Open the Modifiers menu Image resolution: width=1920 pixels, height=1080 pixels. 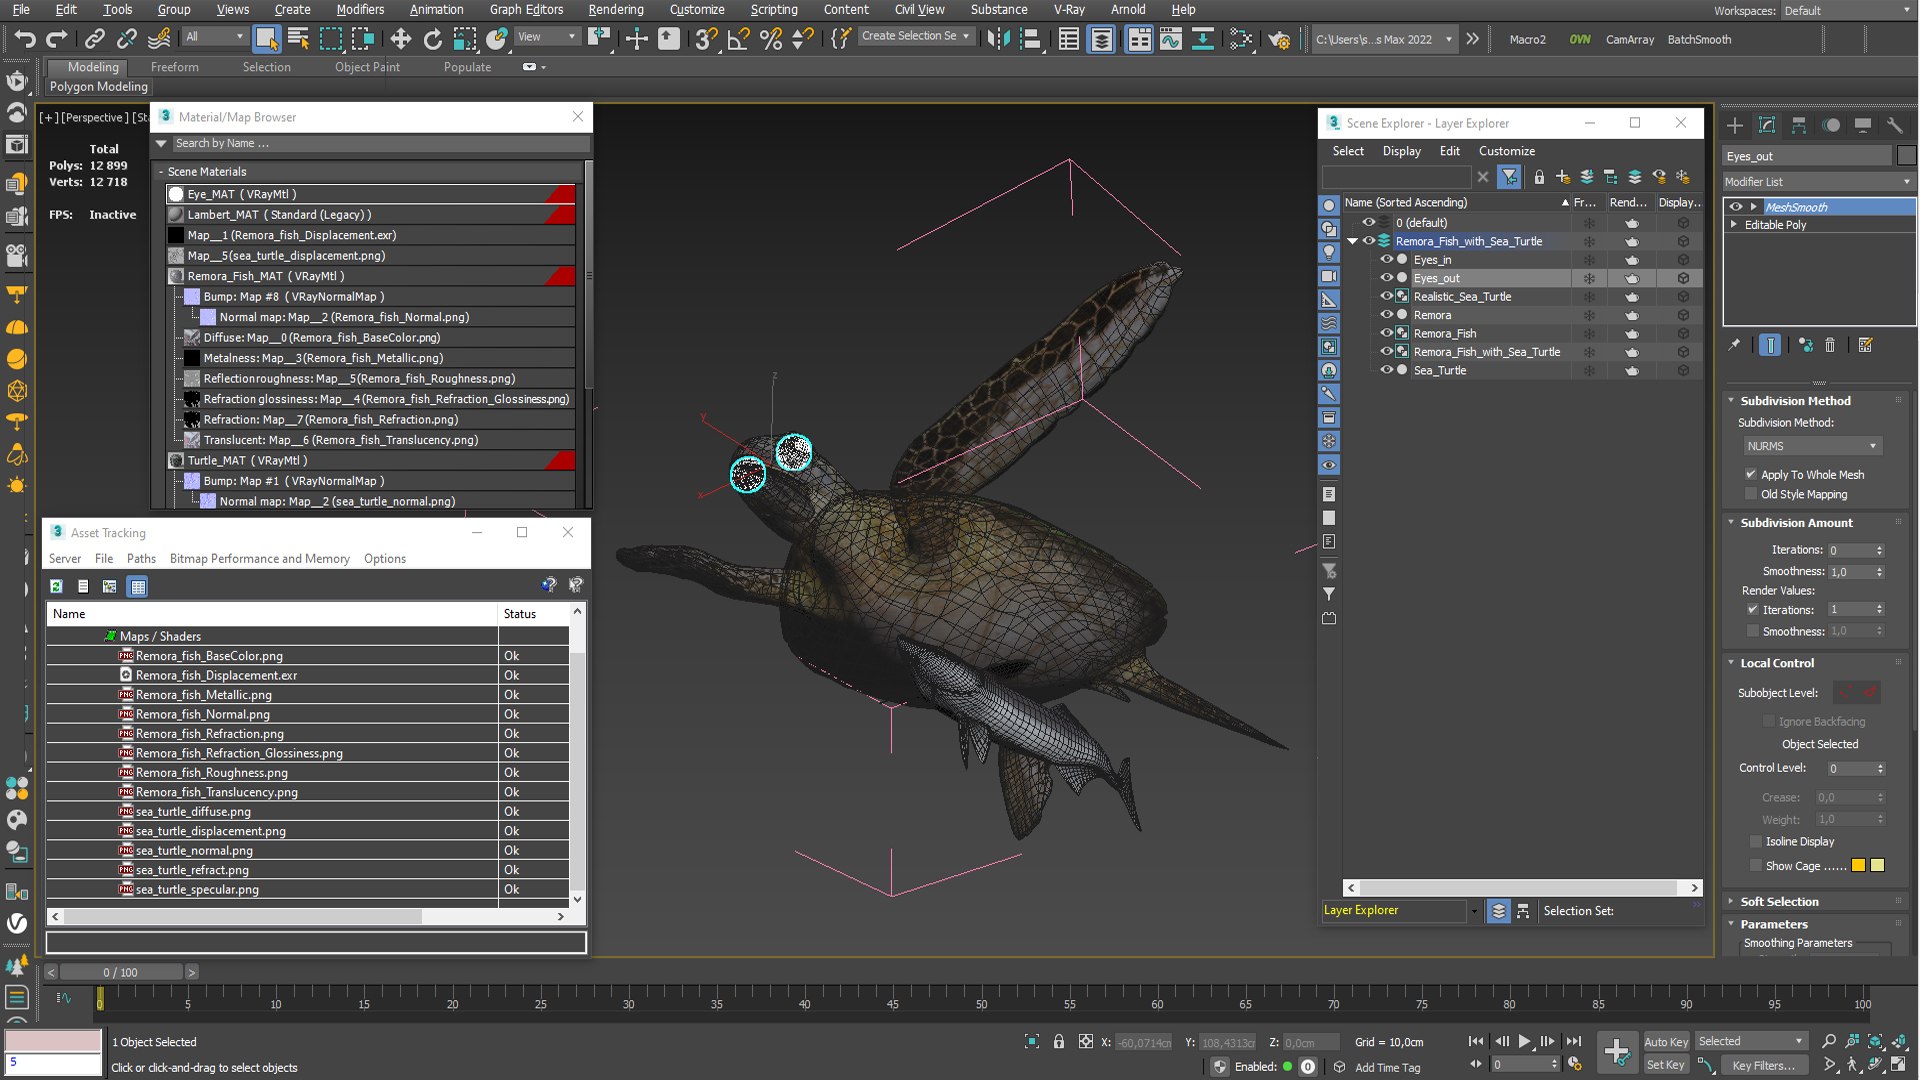tap(360, 9)
